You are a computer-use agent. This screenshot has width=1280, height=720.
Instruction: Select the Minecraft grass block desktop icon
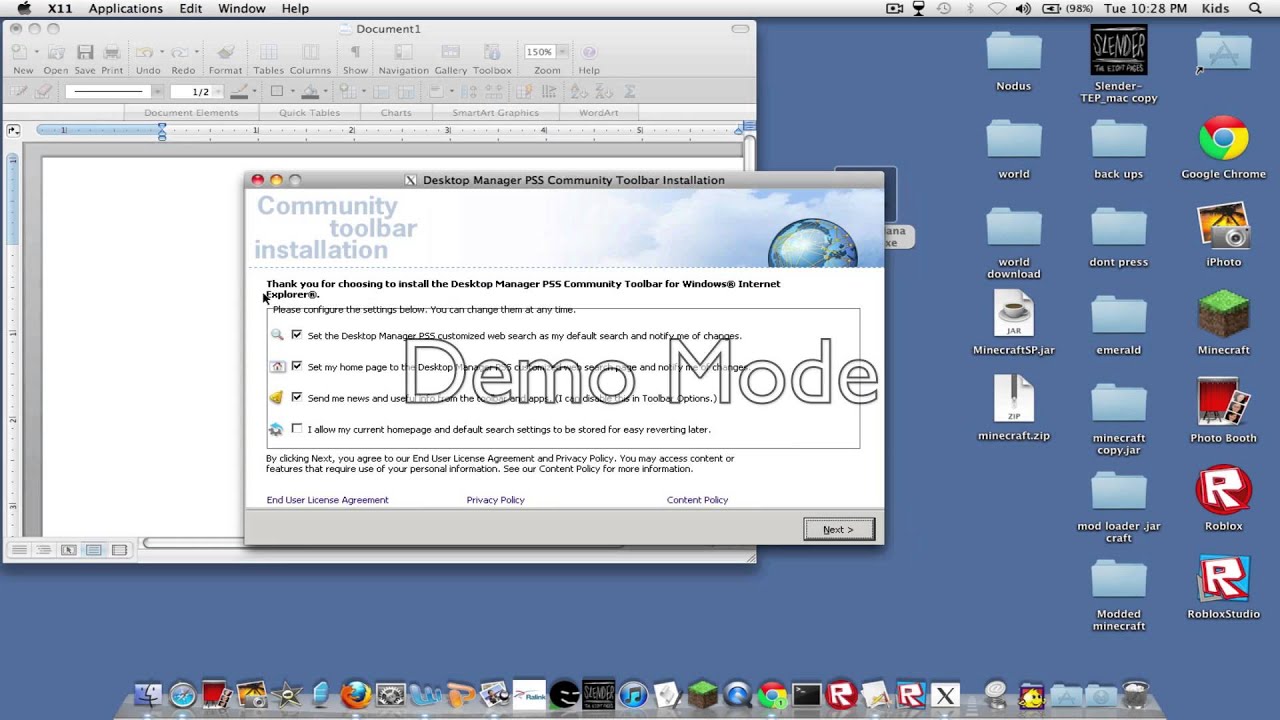coord(1223,315)
